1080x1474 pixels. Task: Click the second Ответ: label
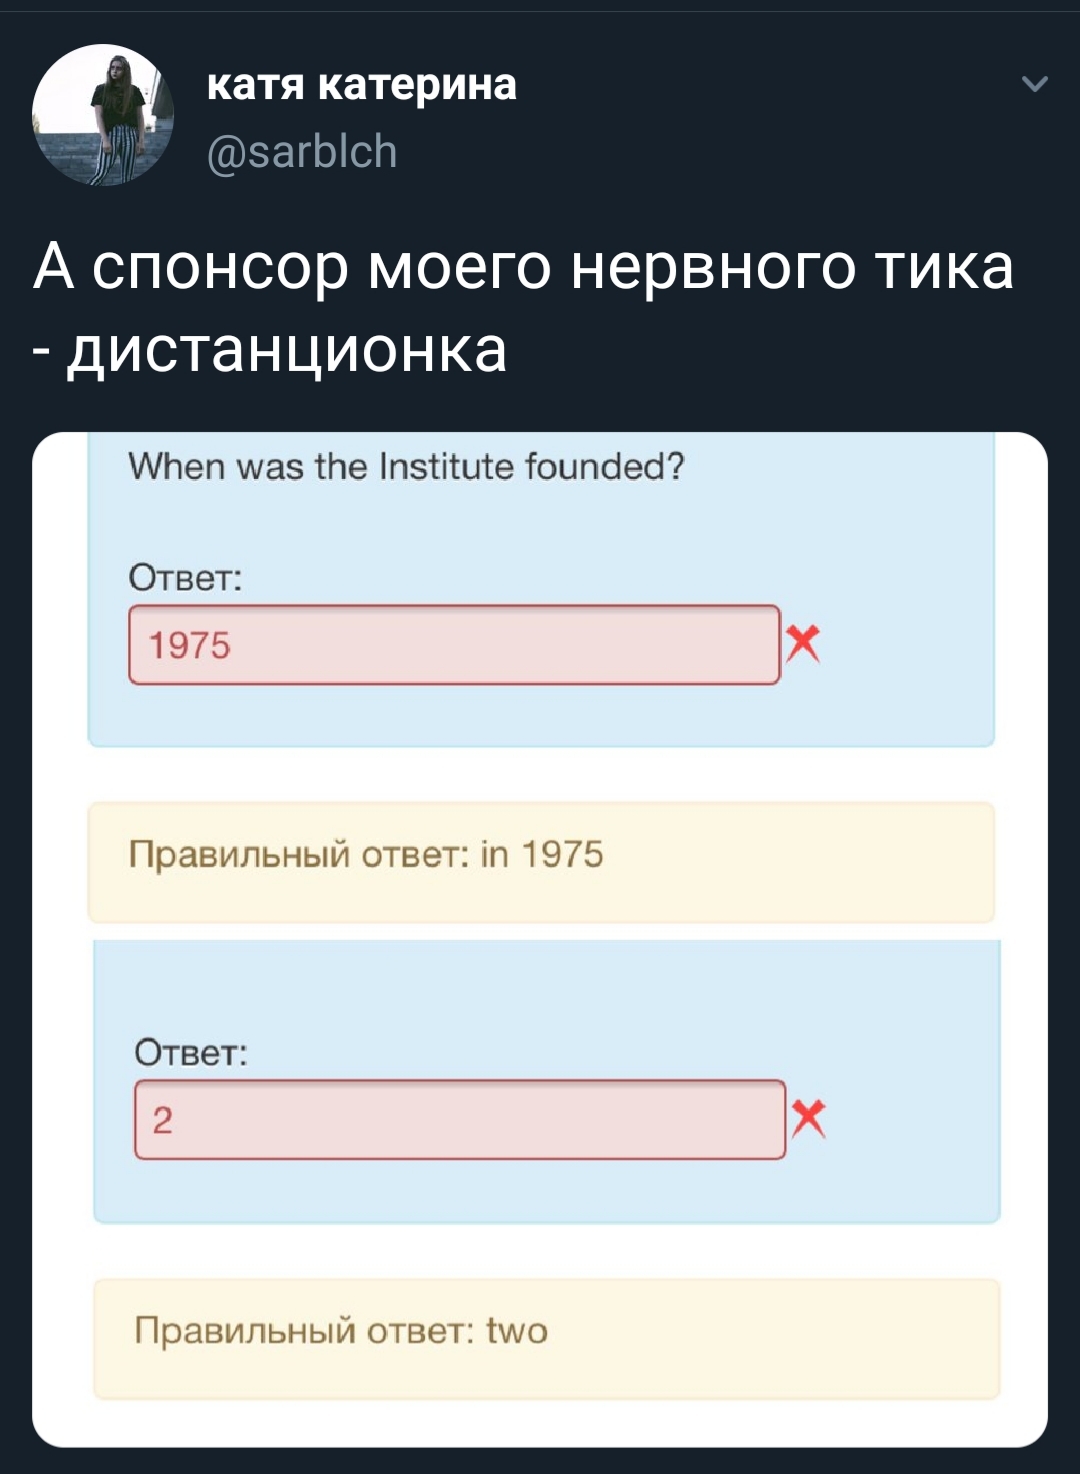point(191,1053)
